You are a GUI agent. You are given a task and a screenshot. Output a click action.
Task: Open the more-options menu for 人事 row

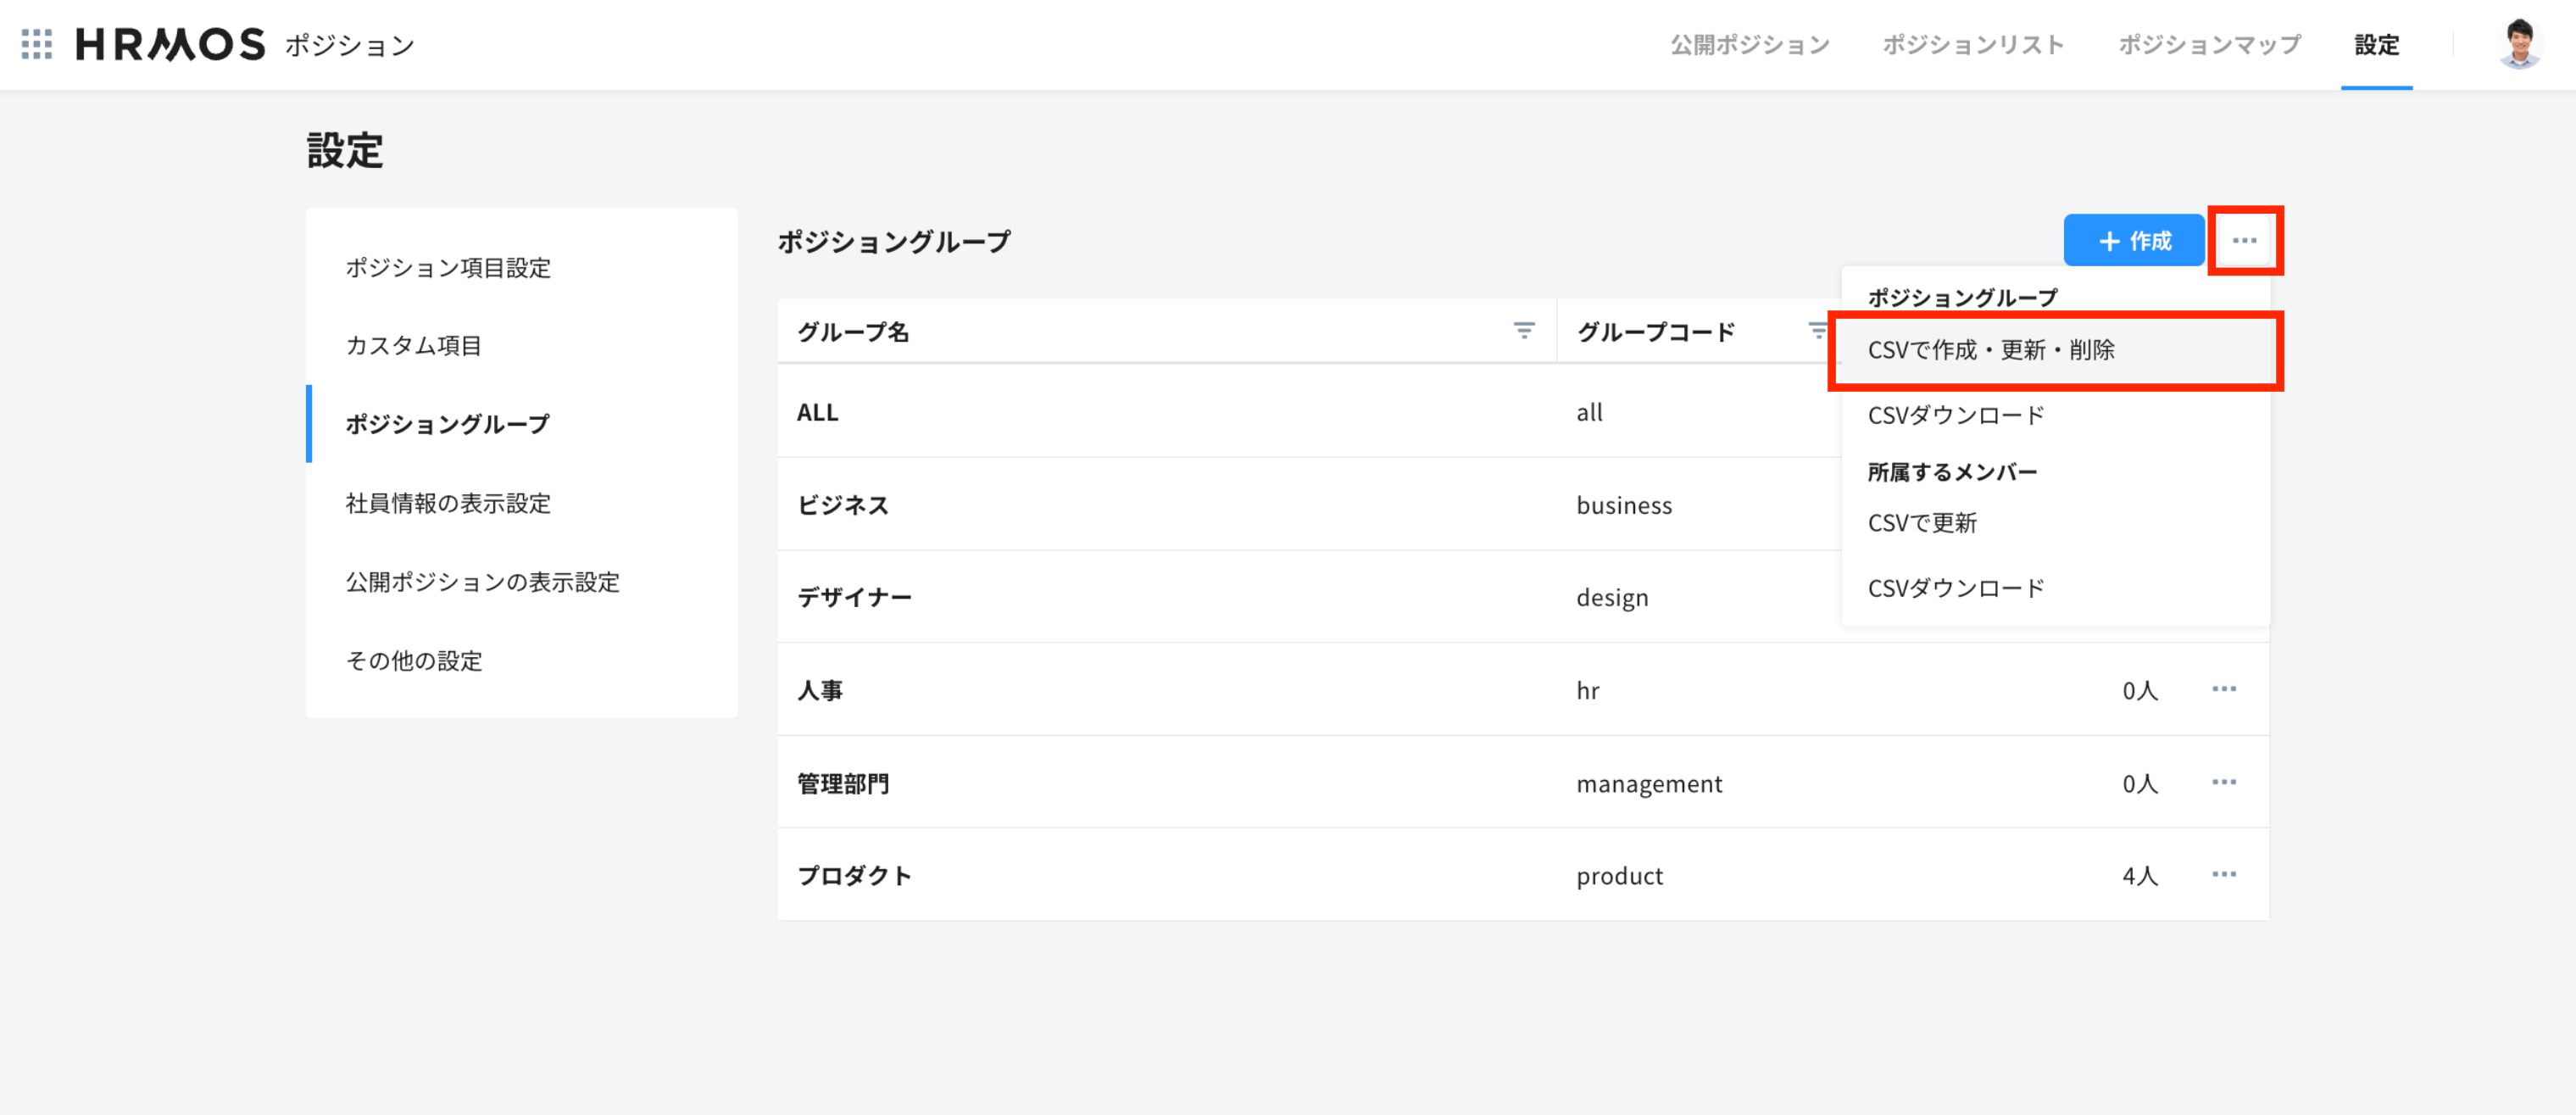[x=2223, y=689]
